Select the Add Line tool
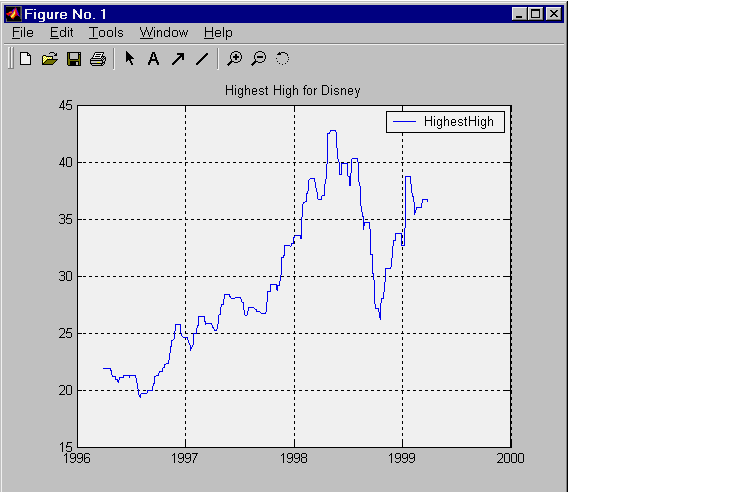The image size is (740, 492). pyautogui.click(x=202, y=59)
